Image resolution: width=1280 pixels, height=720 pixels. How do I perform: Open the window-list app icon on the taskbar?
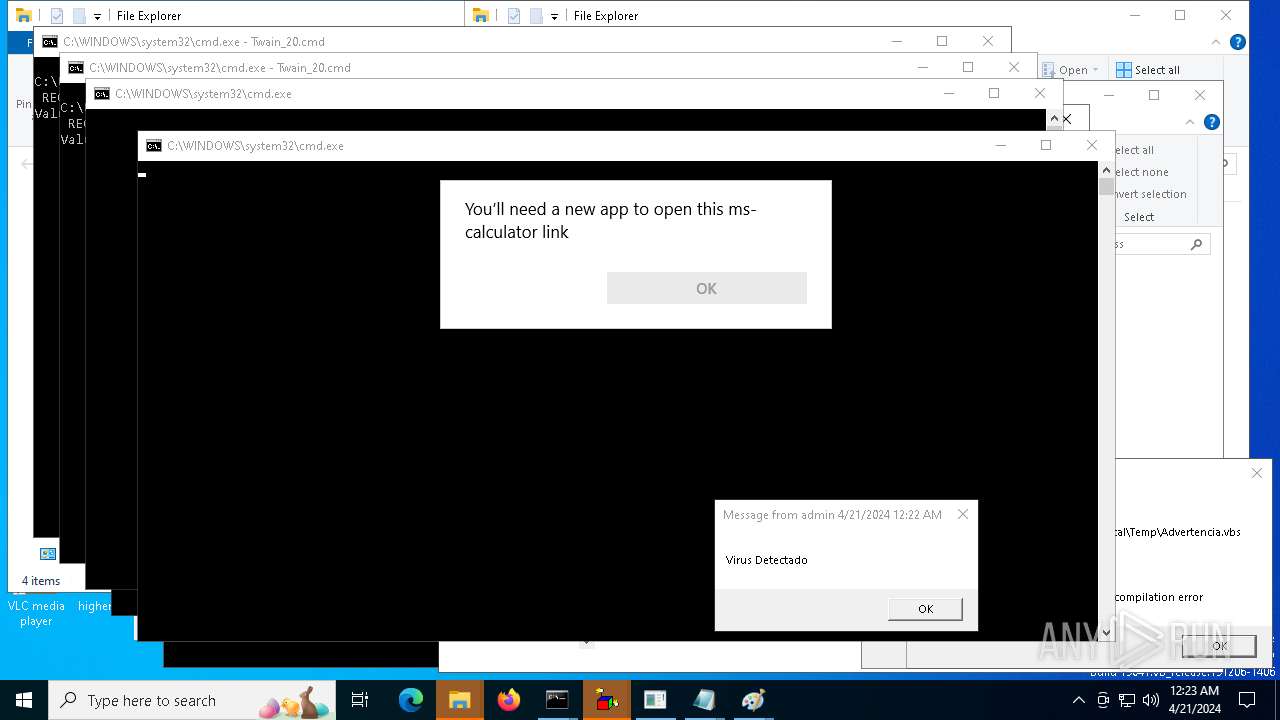pyautogui.click(x=655, y=700)
